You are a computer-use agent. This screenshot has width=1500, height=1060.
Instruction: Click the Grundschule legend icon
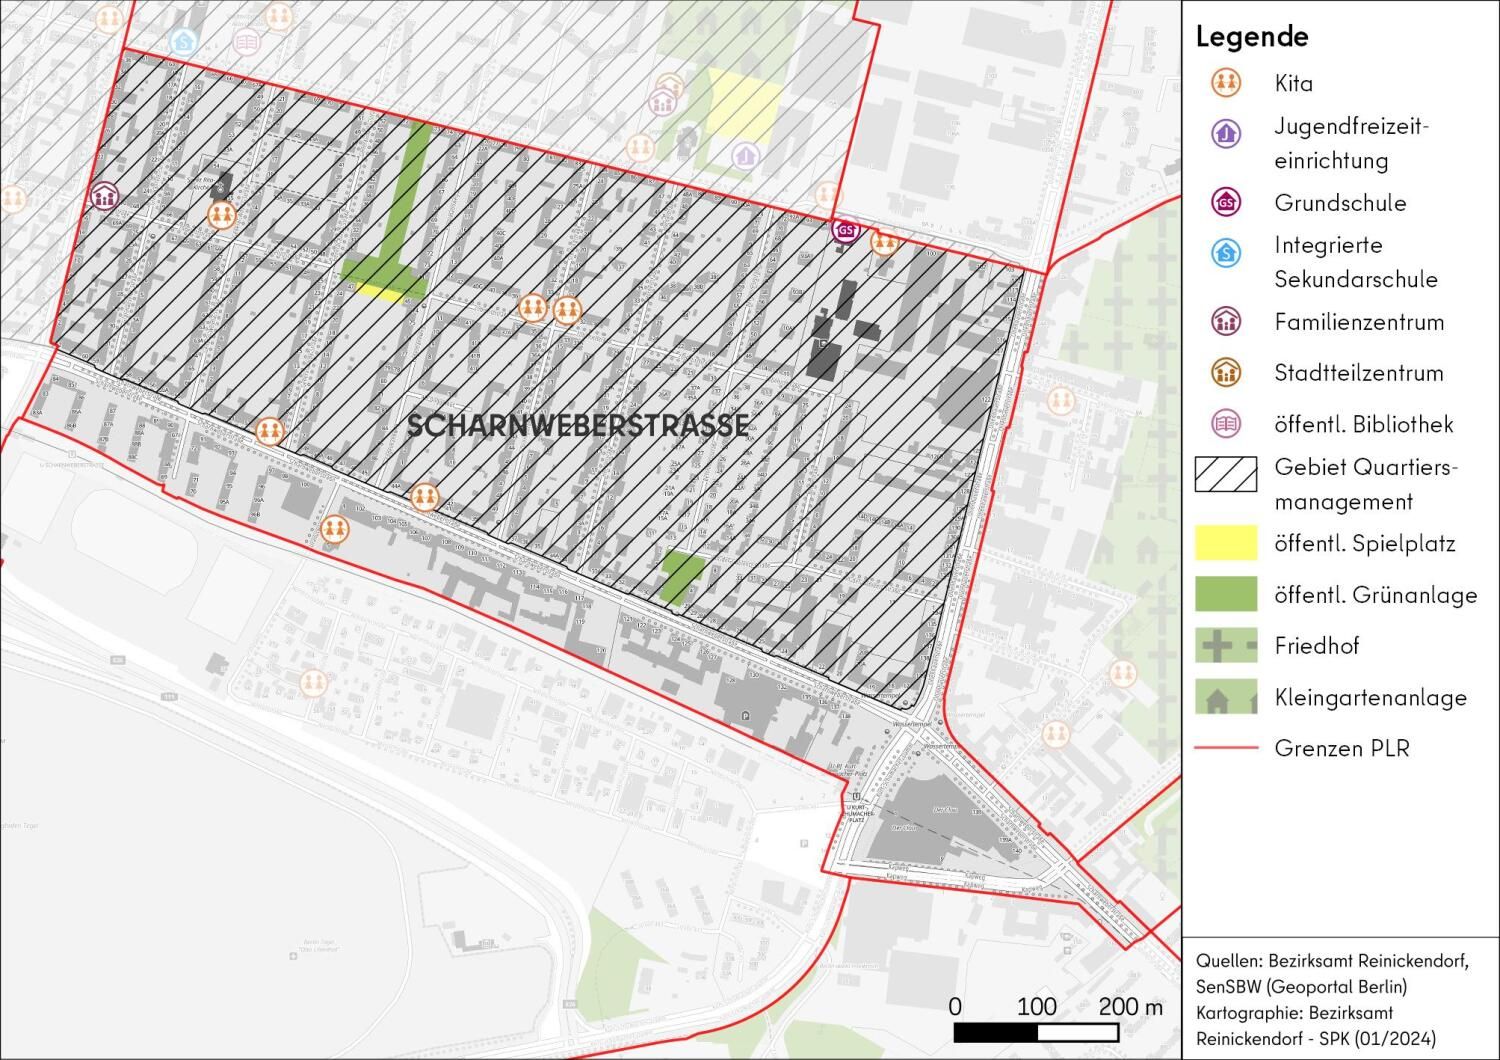[x=1226, y=203]
